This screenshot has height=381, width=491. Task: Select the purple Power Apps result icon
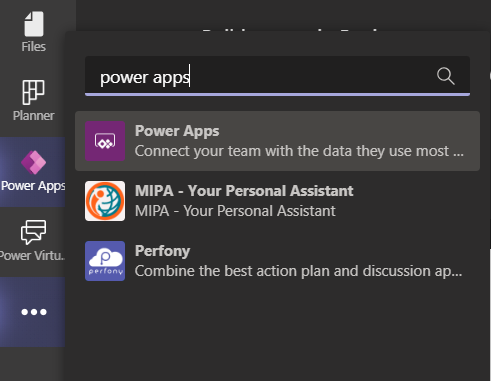(105, 141)
